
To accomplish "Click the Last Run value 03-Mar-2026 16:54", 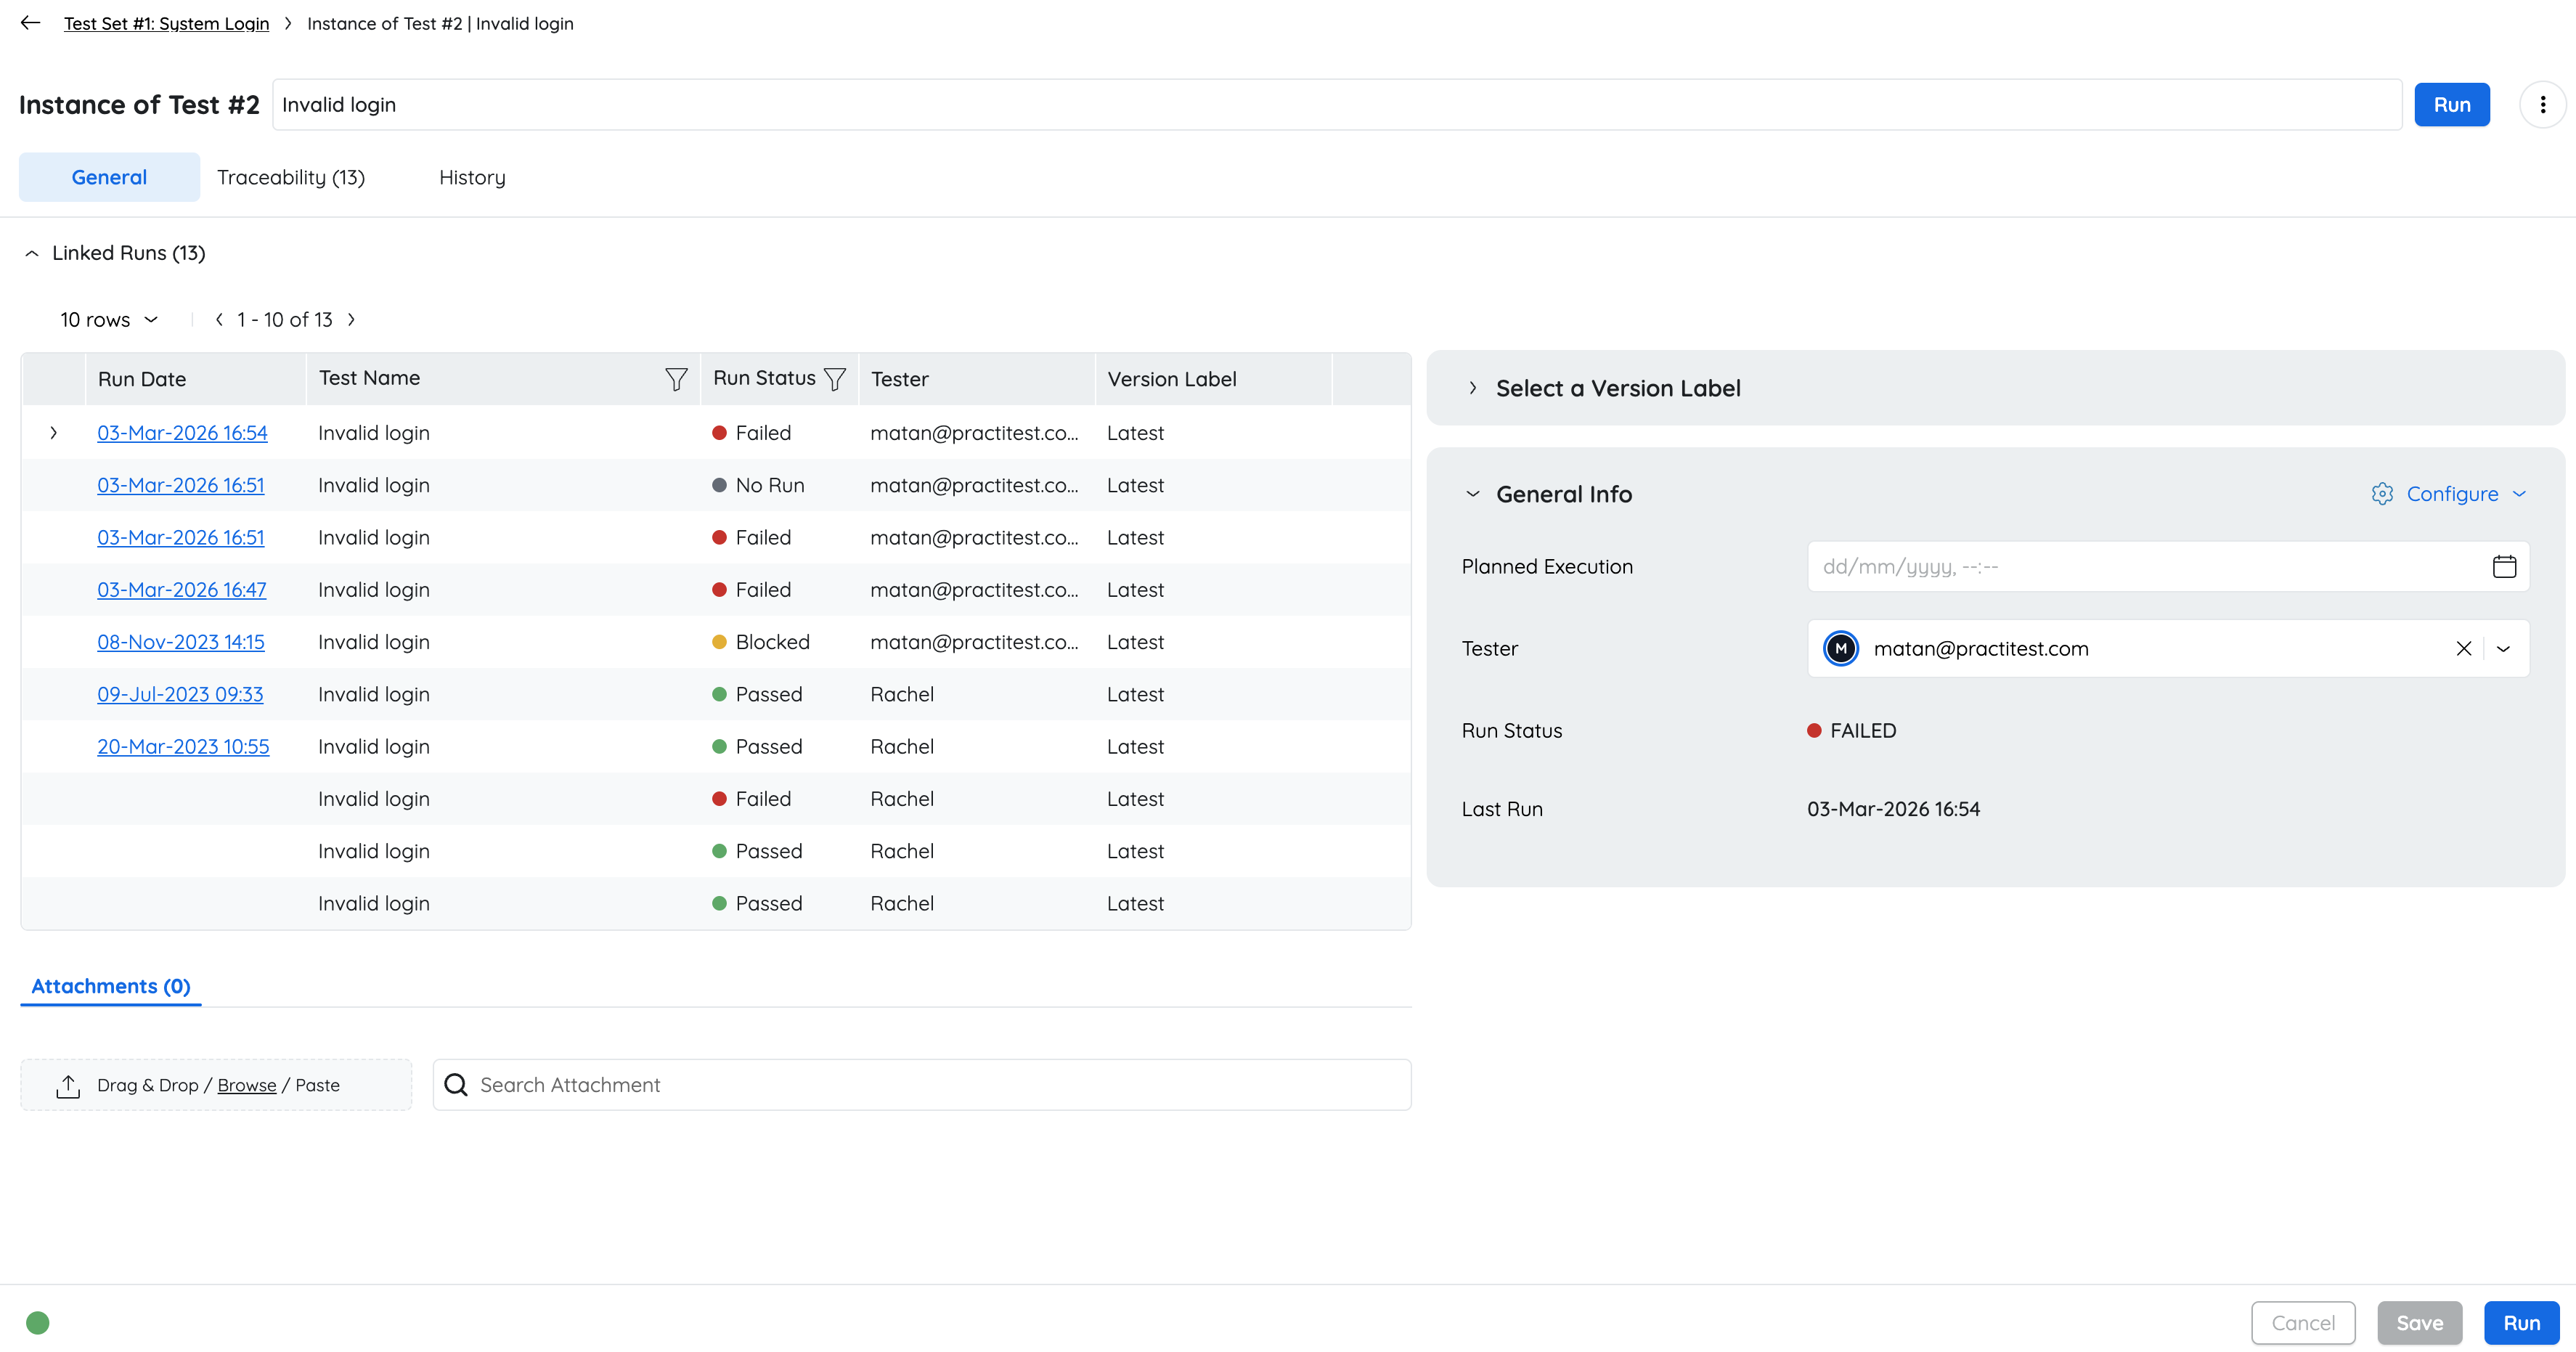I will (x=1893, y=809).
